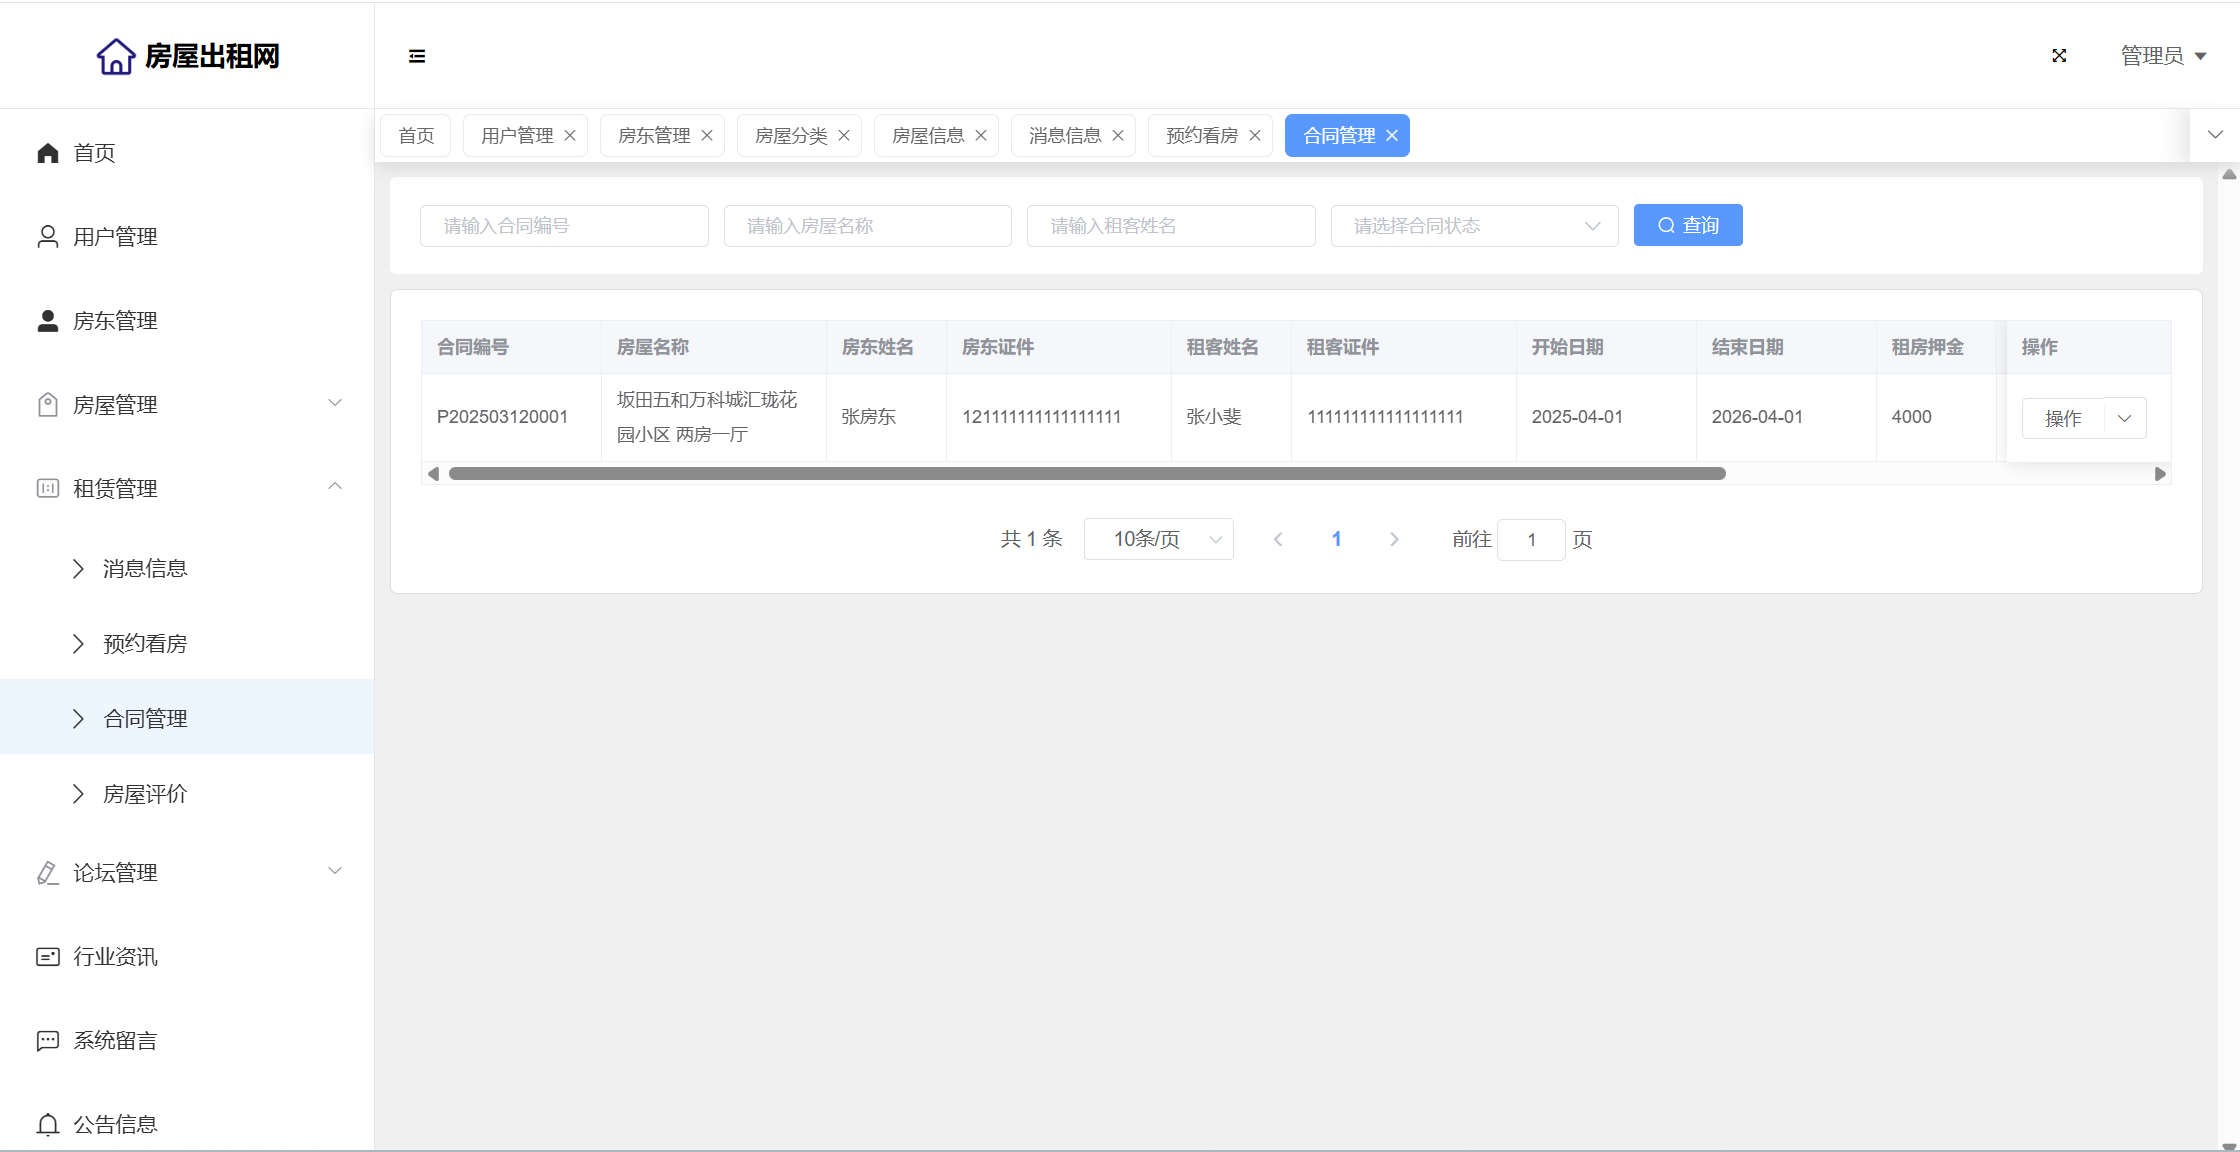
Task: Open the 10条/页 page size dropdown
Action: point(1158,539)
